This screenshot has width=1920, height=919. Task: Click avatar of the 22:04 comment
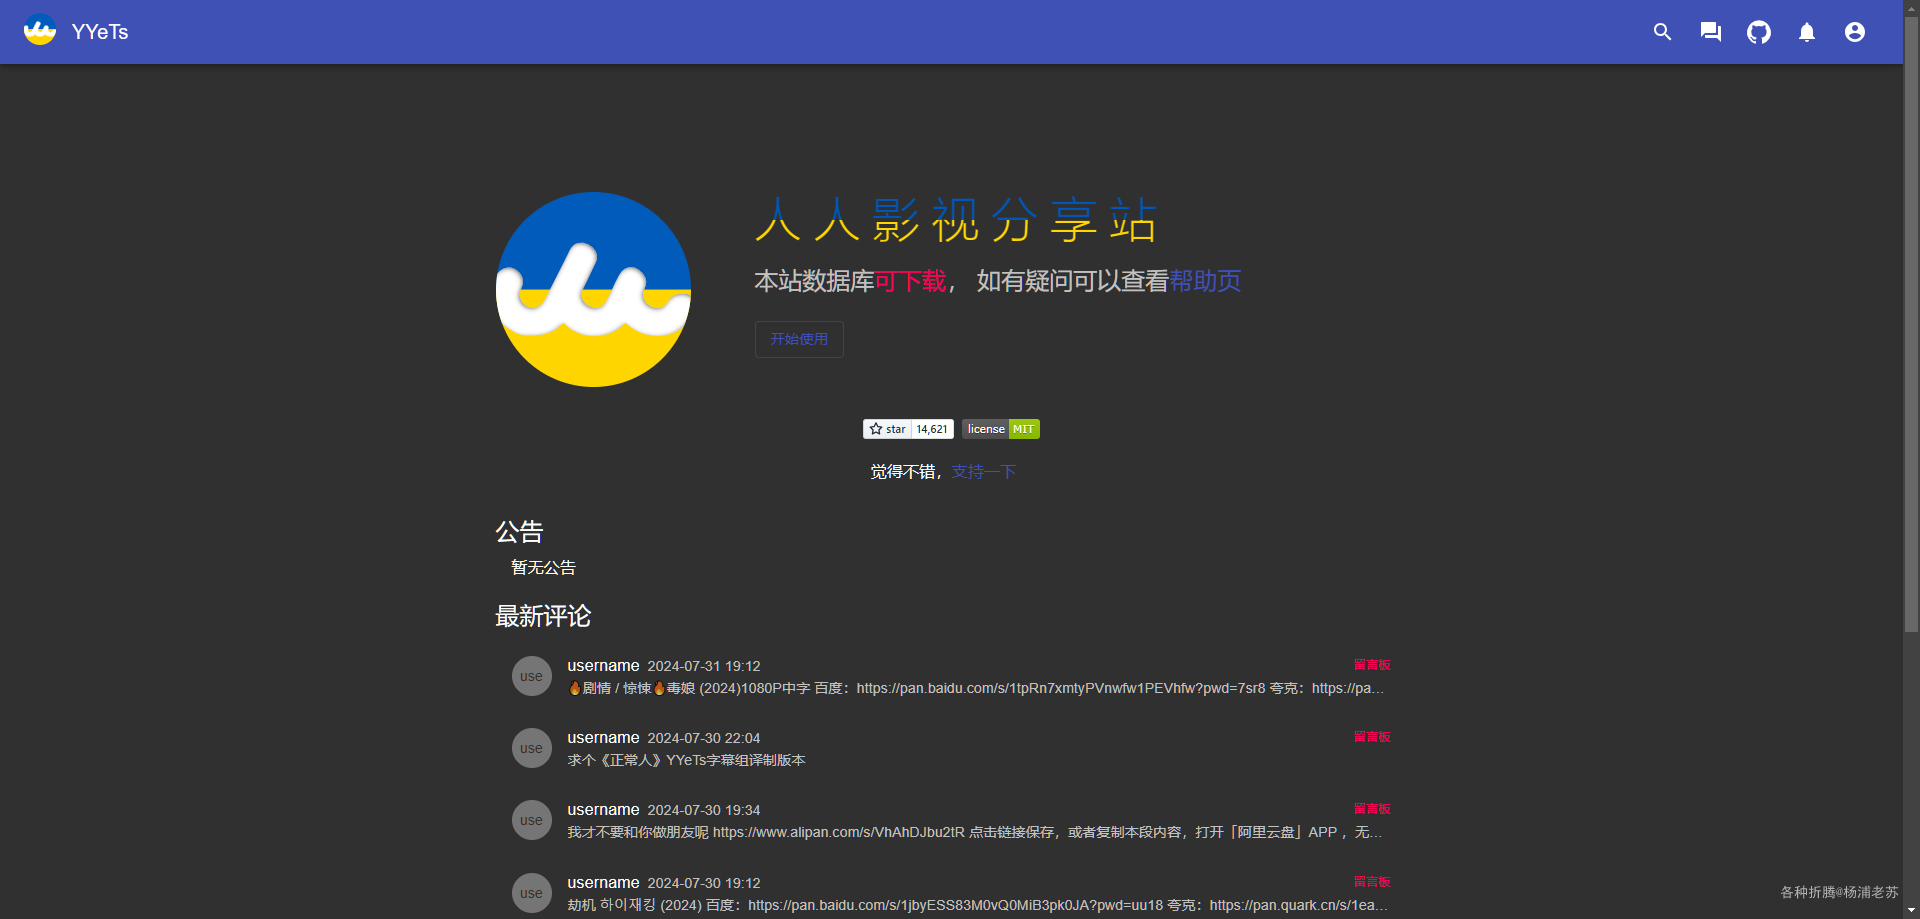(532, 748)
